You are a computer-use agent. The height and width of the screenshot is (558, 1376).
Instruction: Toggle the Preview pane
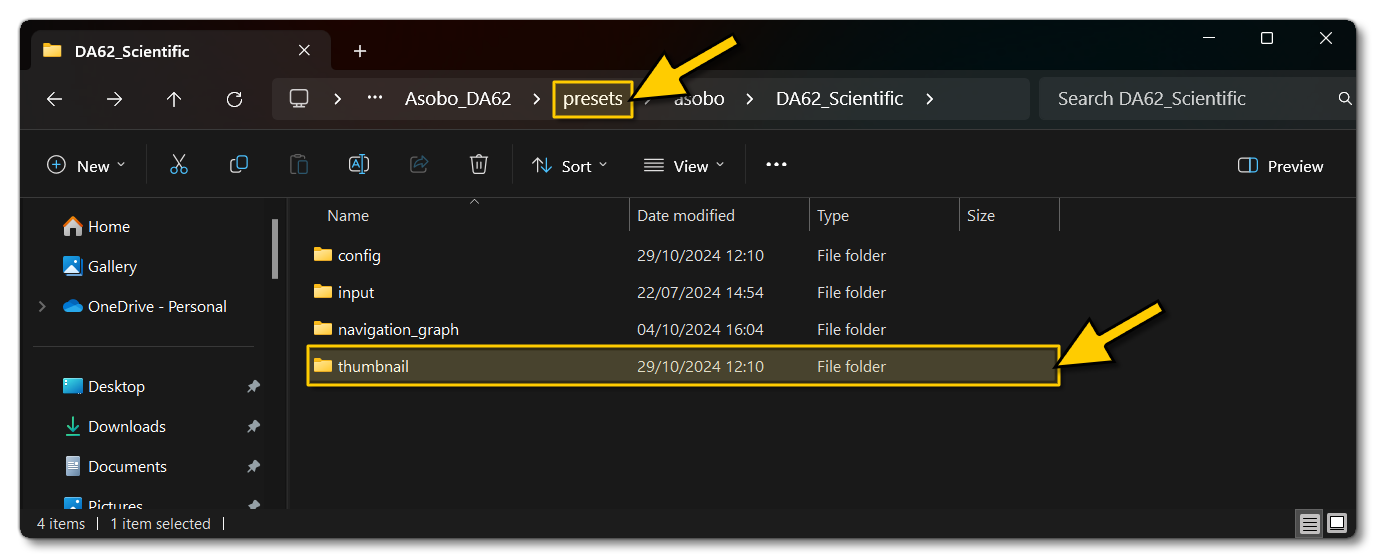coord(1280,166)
